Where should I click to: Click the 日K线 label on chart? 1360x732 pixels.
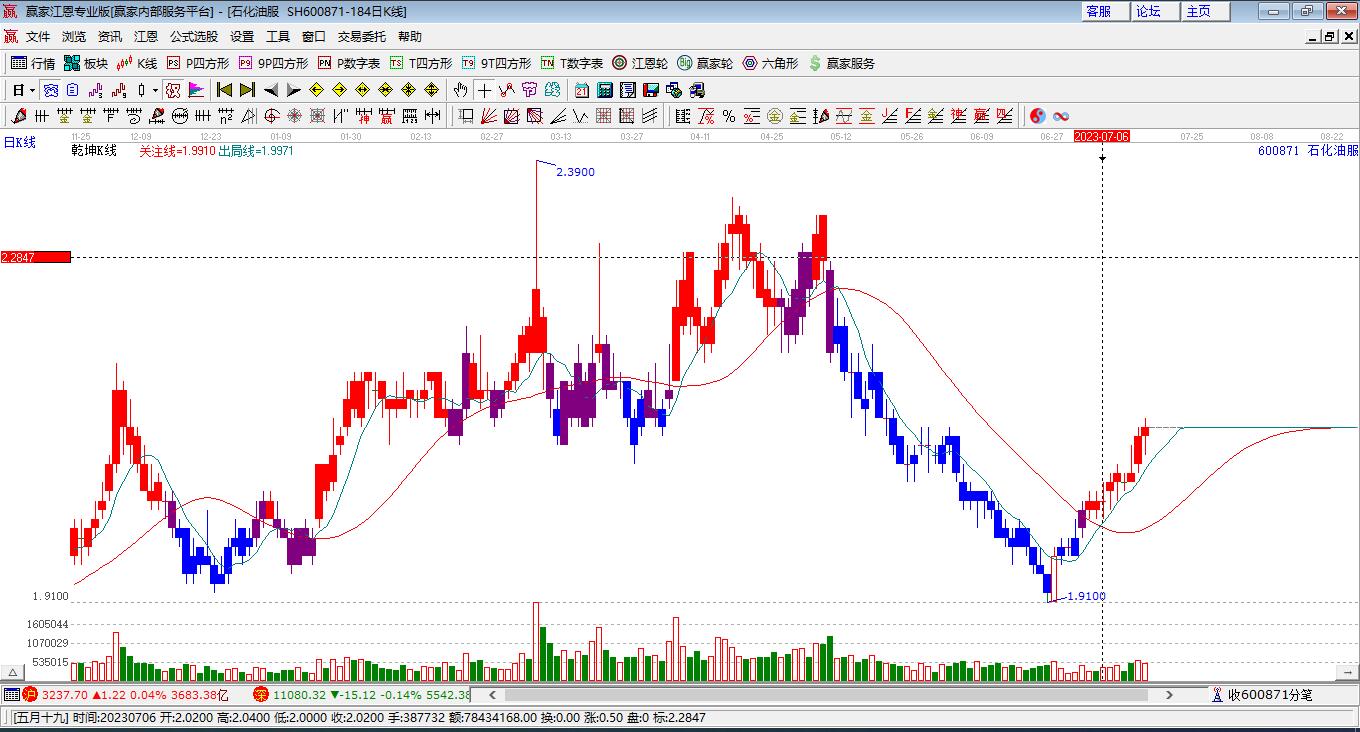coord(20,142)
